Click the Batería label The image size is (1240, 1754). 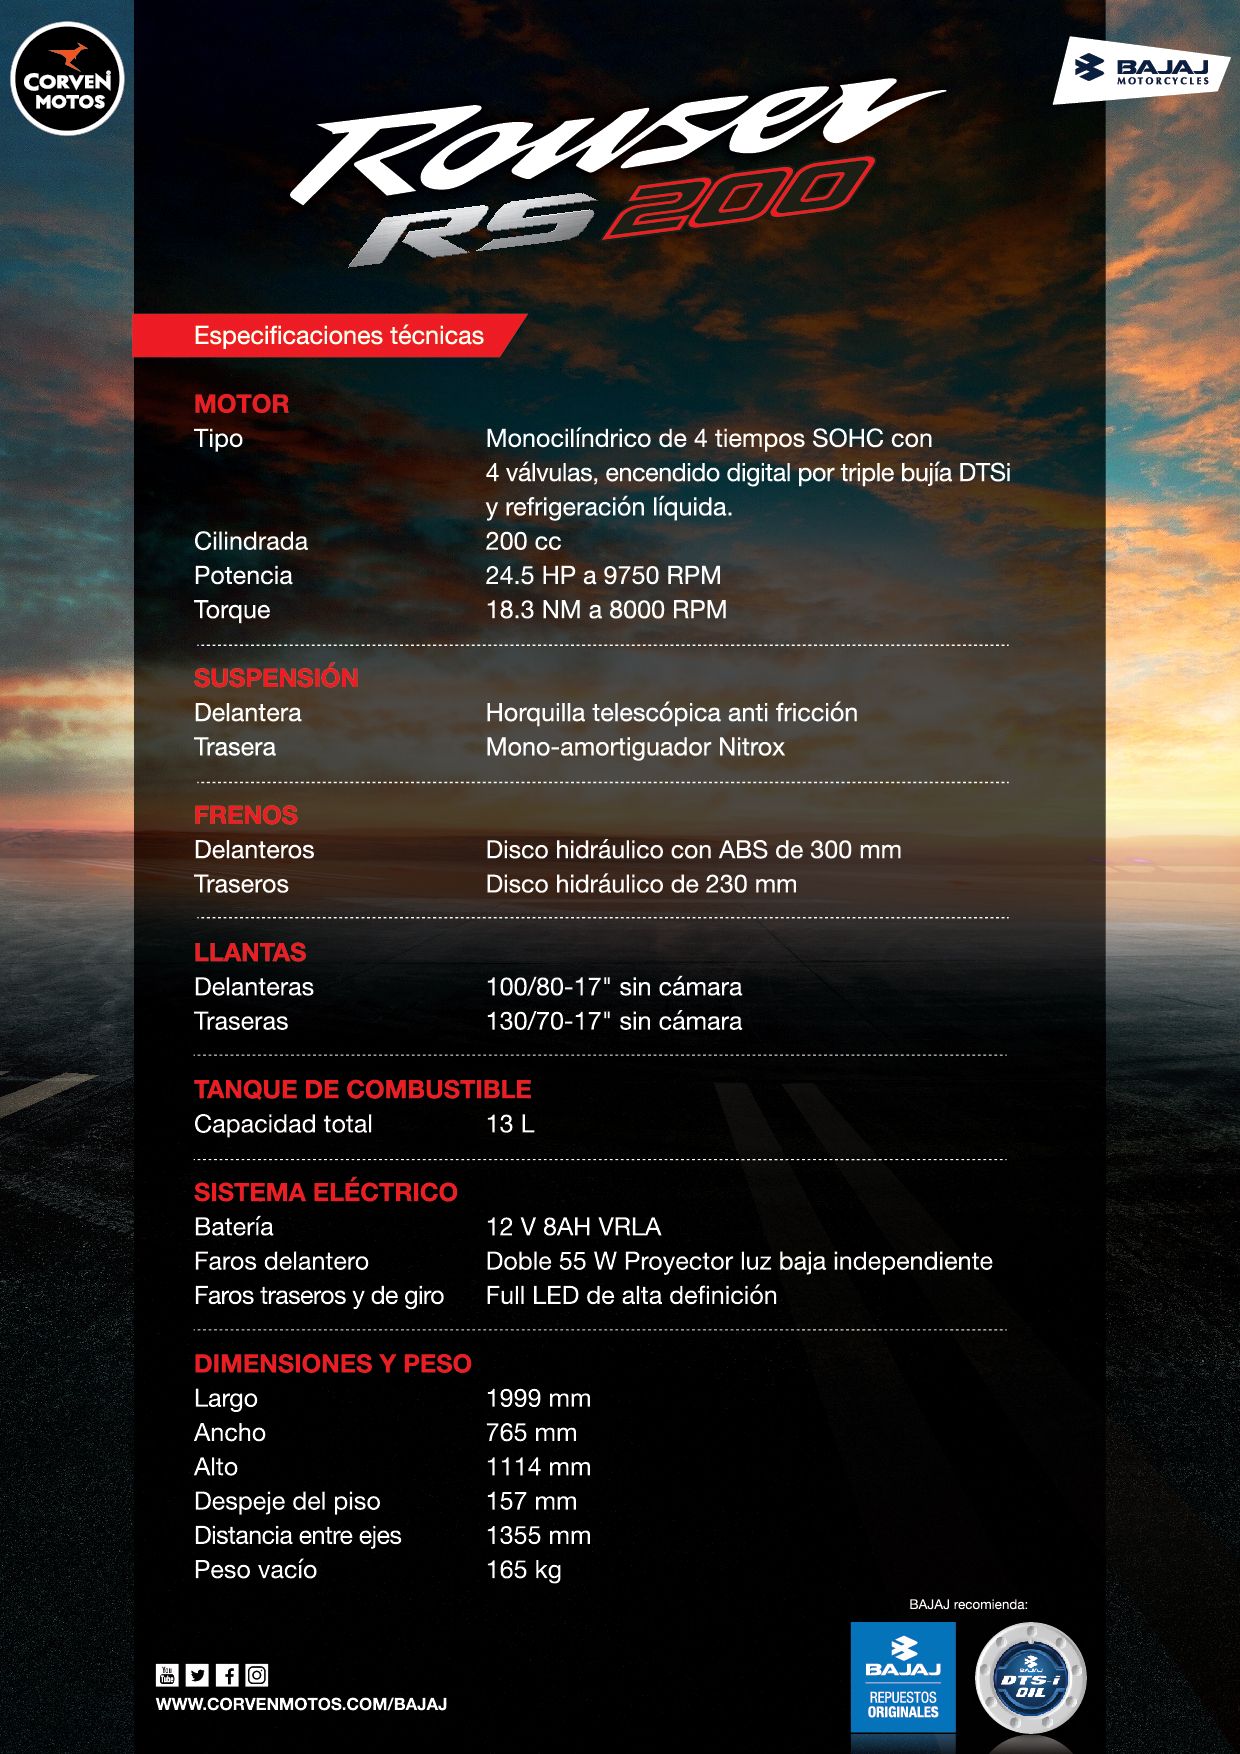(233, 1227)
